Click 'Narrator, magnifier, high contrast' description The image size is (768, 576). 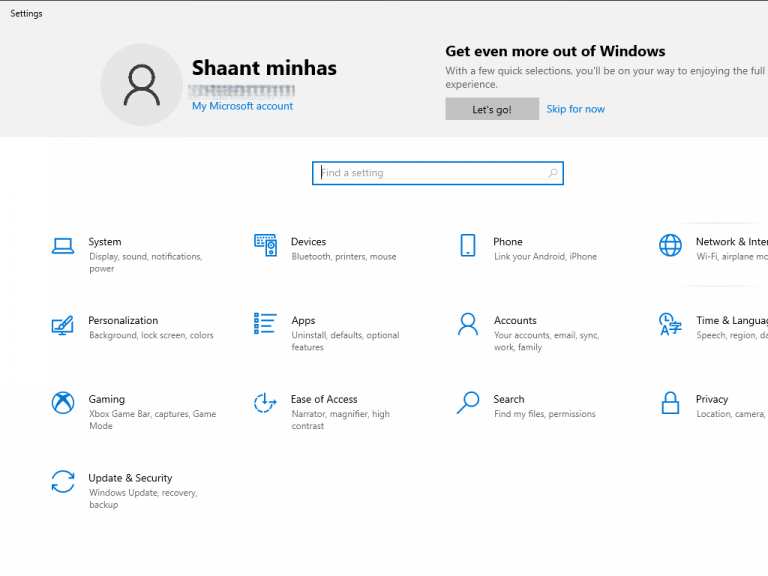(341, 420)
